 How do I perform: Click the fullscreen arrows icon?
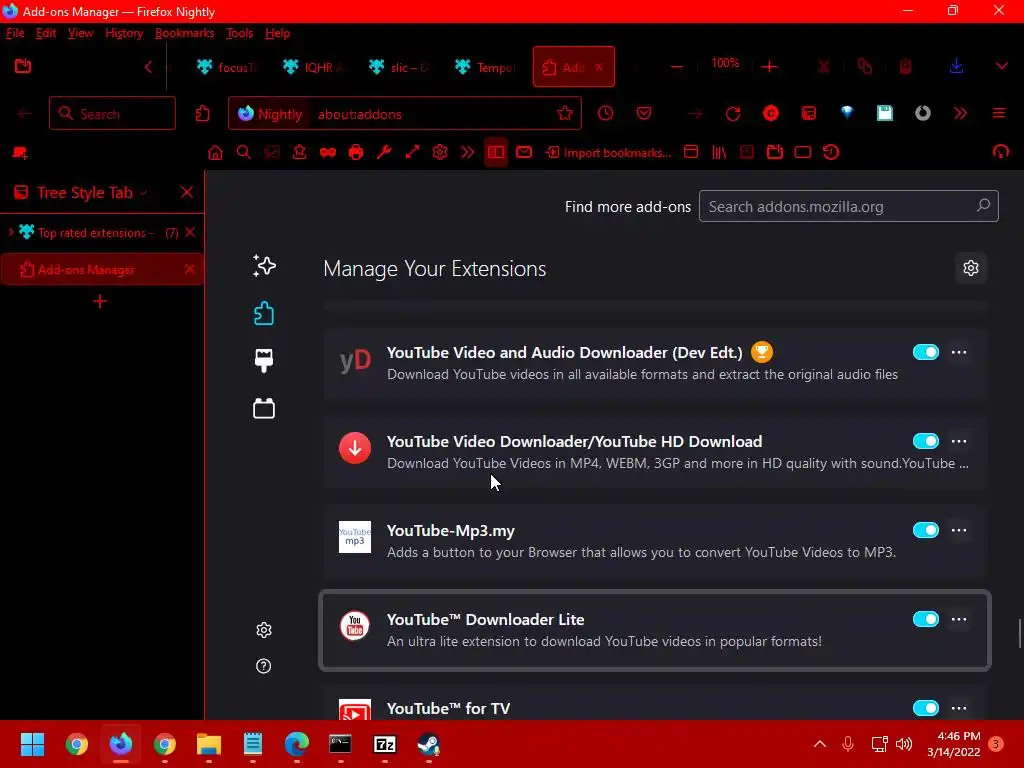pyautogui.click(x=412, y=152)
